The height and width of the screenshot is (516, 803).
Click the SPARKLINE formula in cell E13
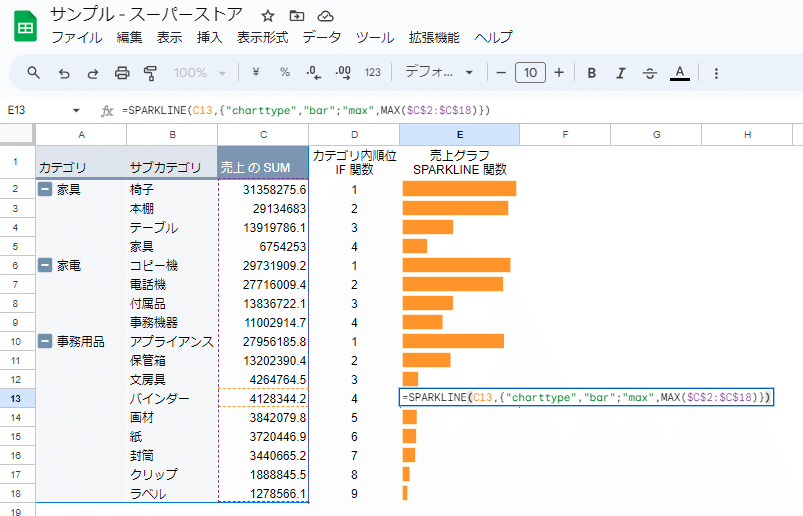(x=586, y=397)
